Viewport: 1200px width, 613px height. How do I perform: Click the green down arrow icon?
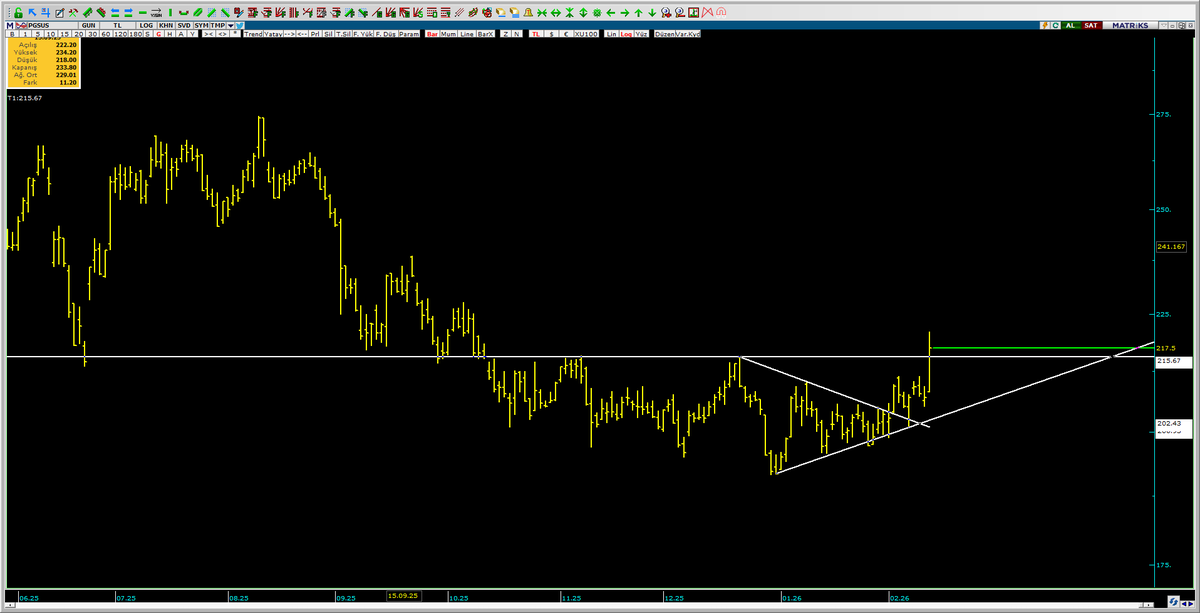tap(652, 13)
